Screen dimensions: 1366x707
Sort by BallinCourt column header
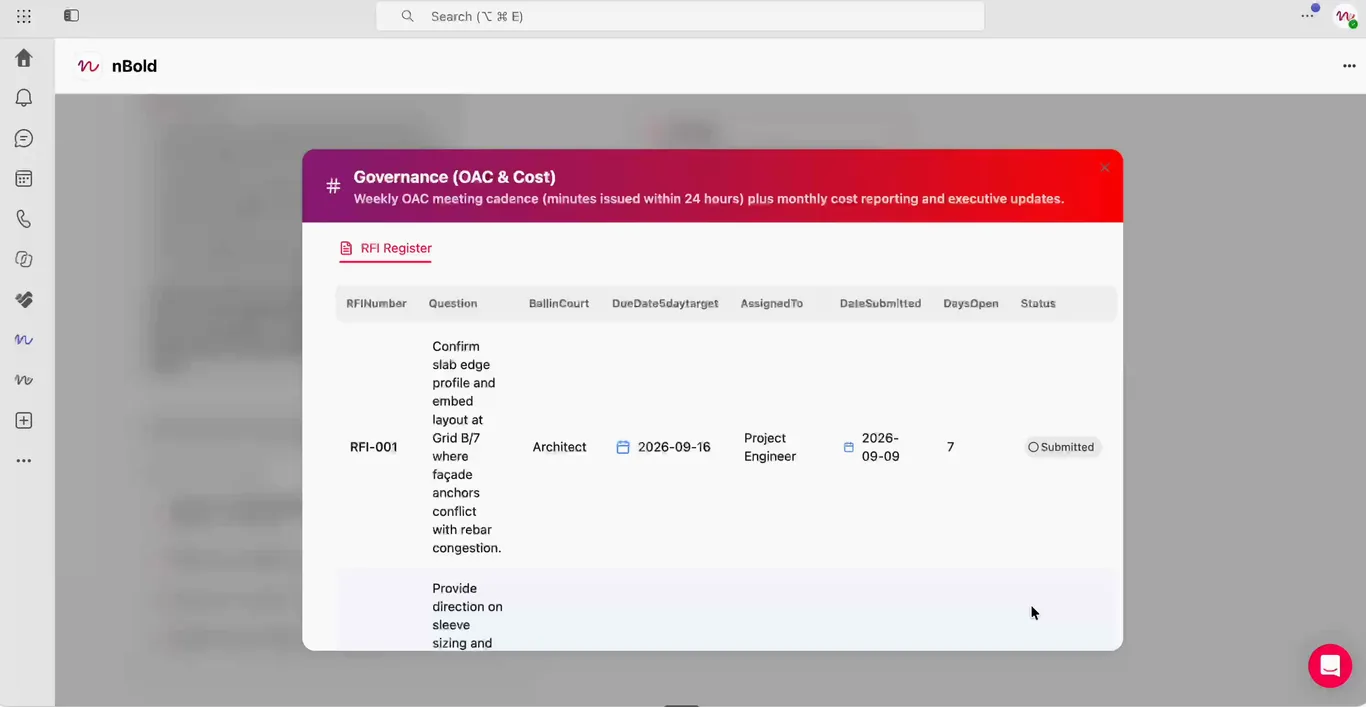pyautogui.click(x=559, y=303)
